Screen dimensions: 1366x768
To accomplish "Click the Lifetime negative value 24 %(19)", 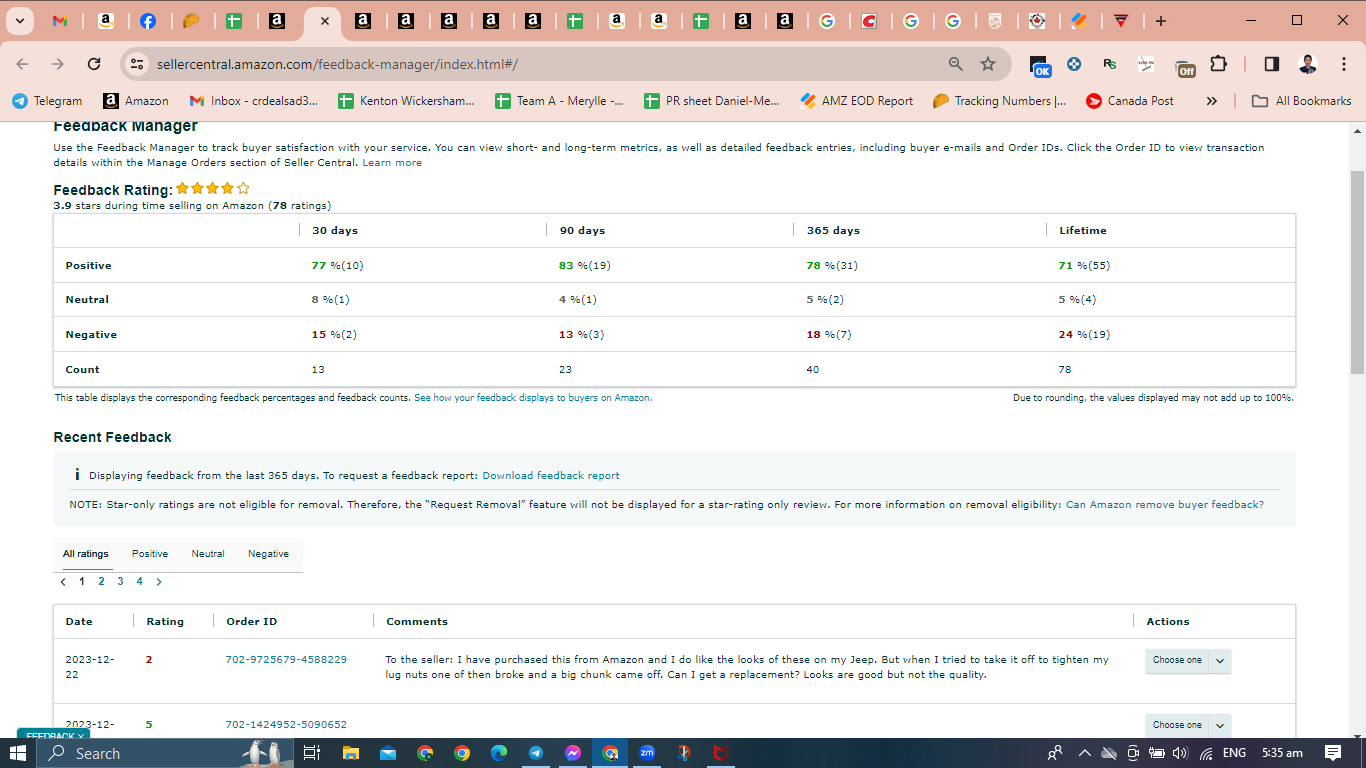I will [x=1084, y=335].
